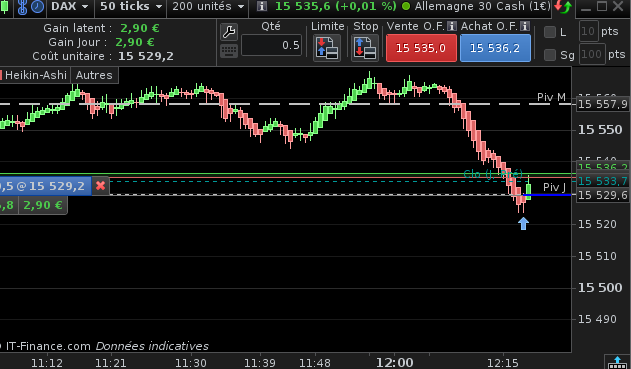Click the 11:21 time axis label
Screen dimensions: 631x369
(111, 363)
